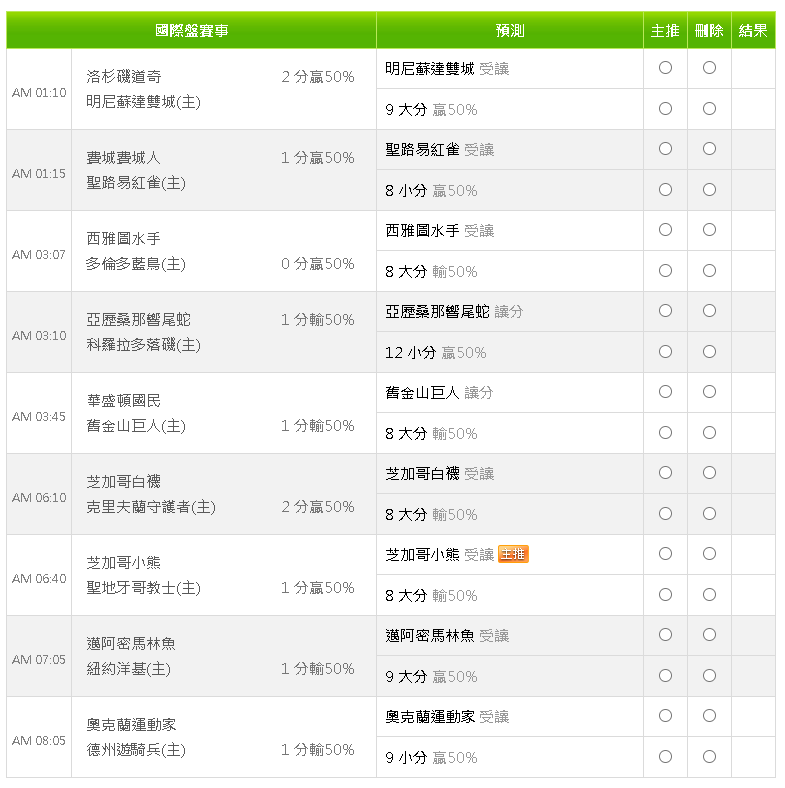Select 主推 radio for 舊金山巨人 讓分
This screenshot has width=785, height=788.
click(x=665, y=391)
